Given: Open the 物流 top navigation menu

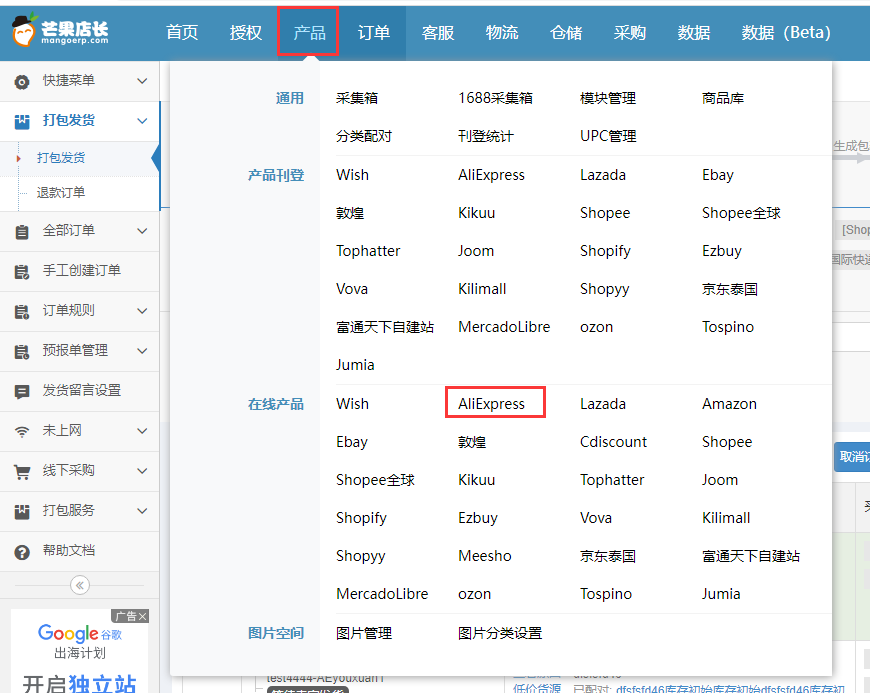Looking at the screenshot, I should point(502,32).
